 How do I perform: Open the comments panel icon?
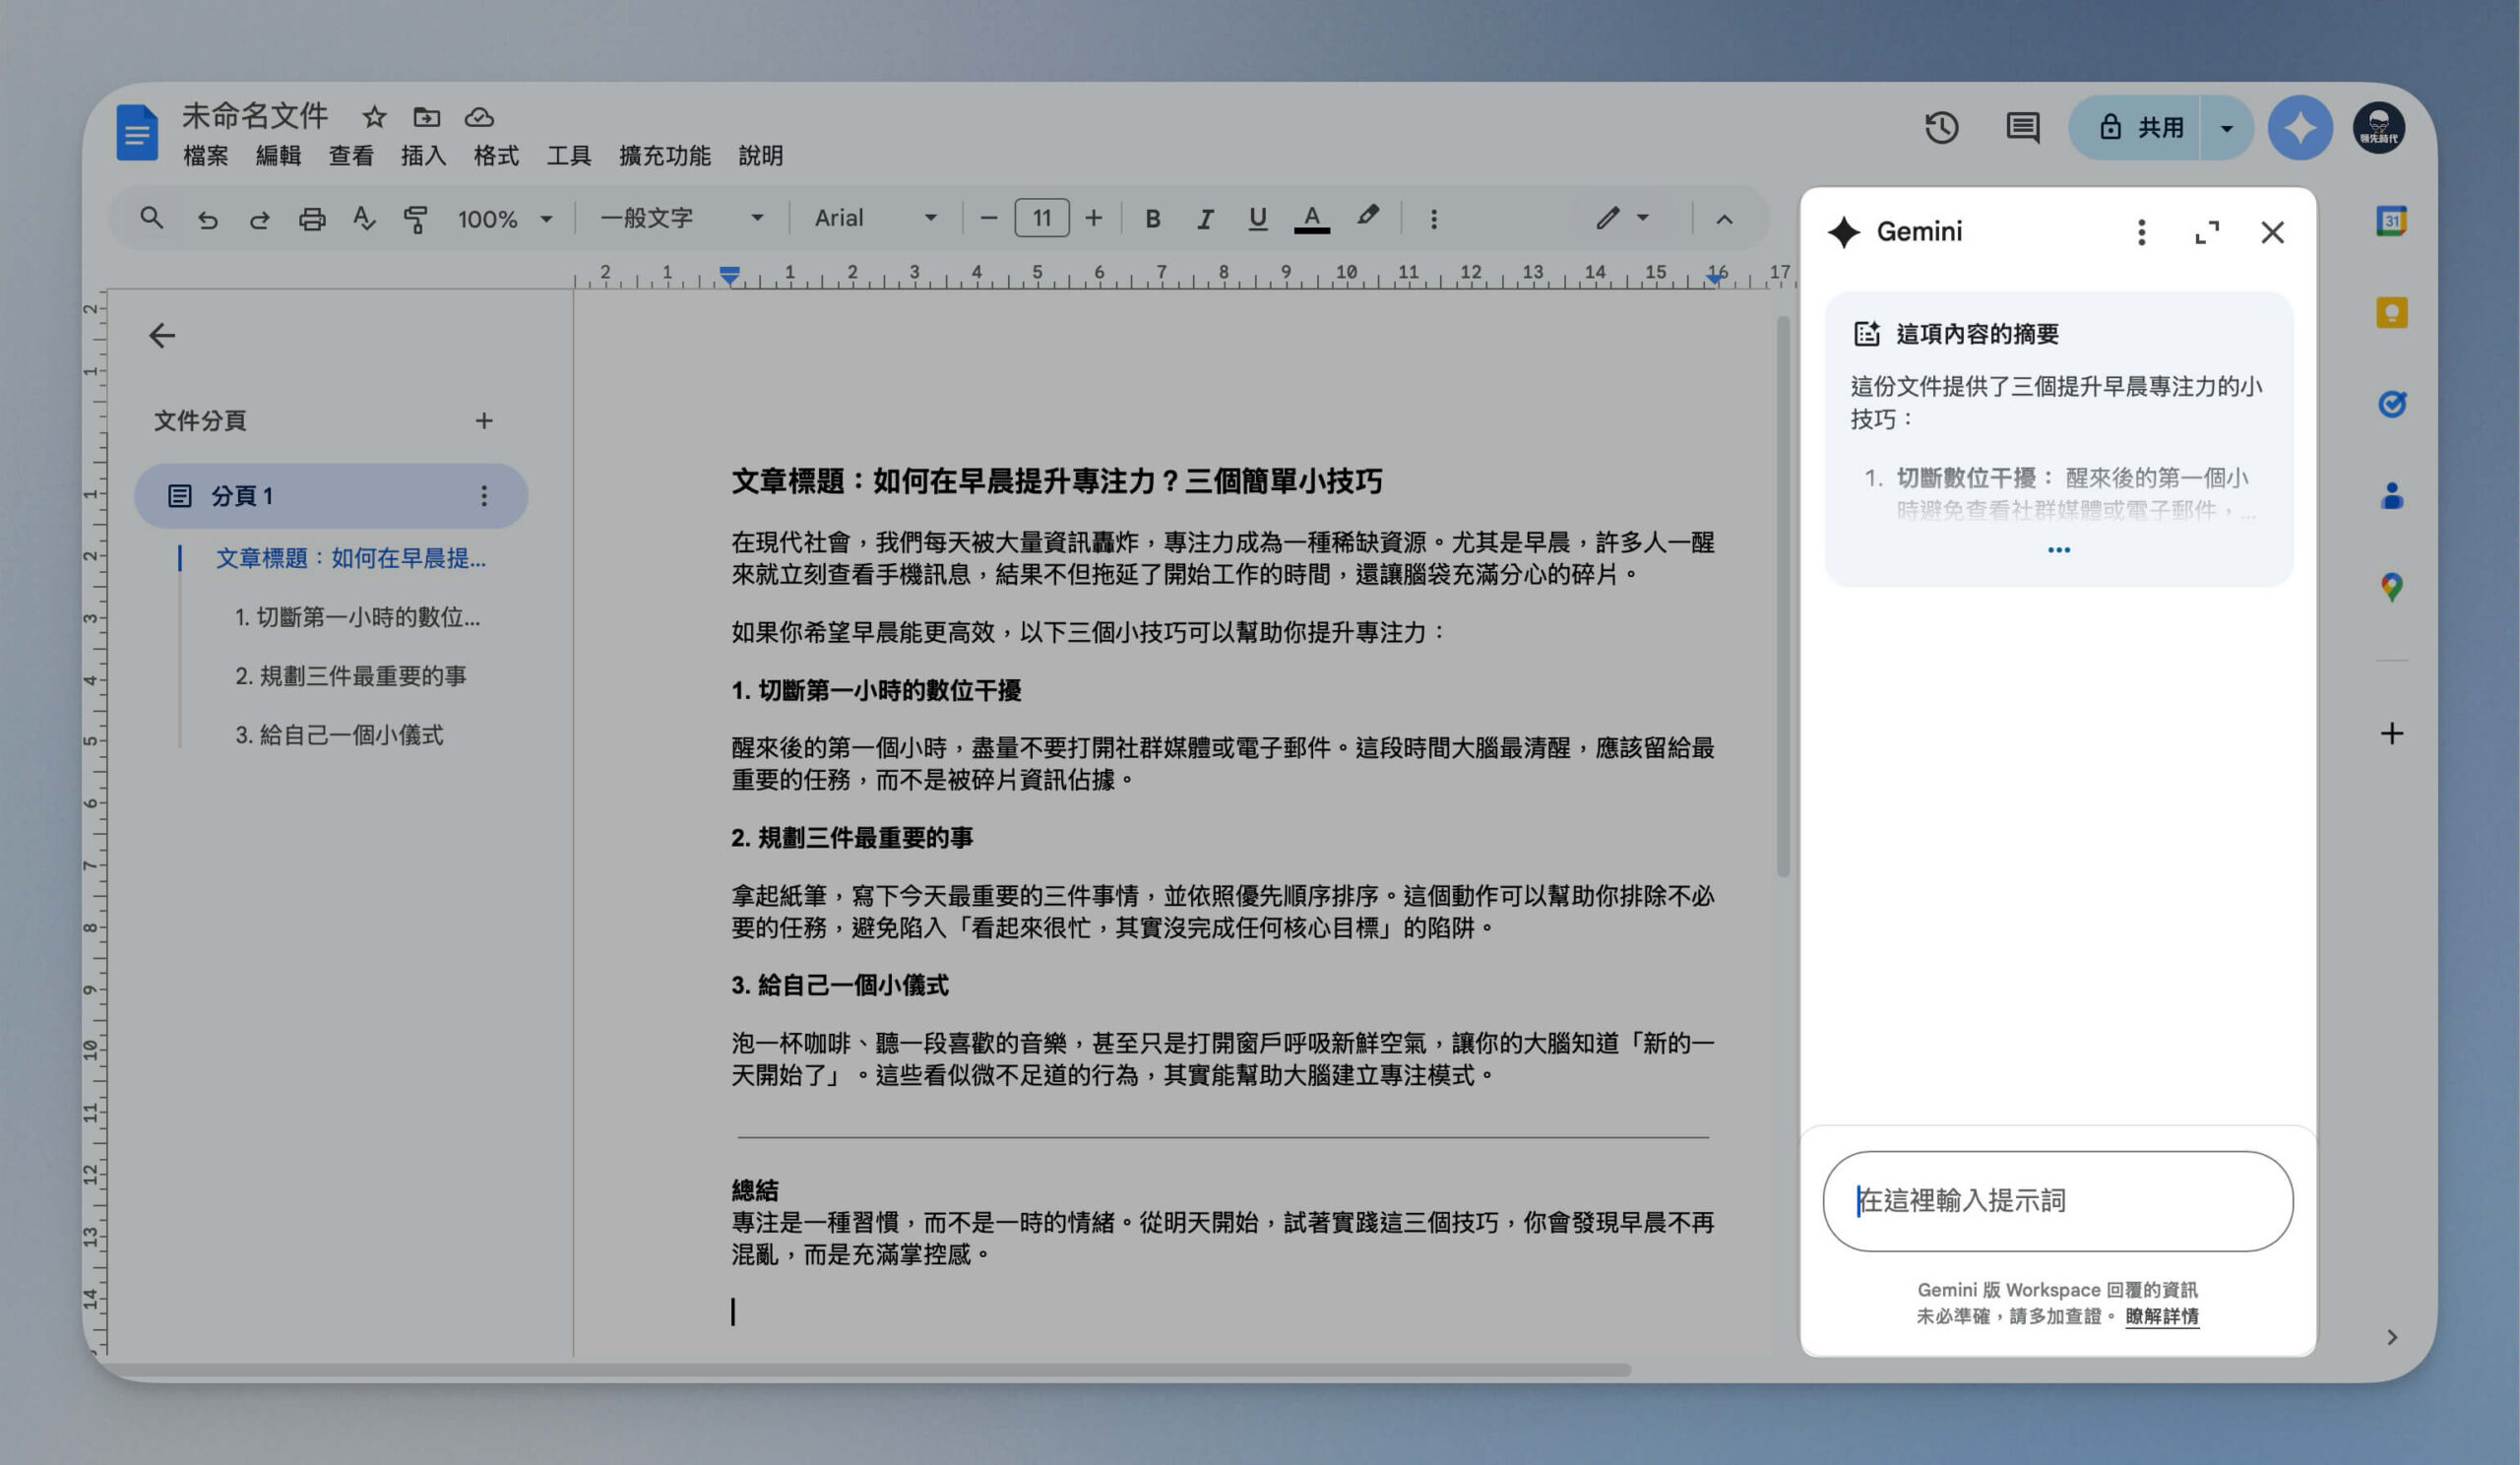pos(2022,128)
